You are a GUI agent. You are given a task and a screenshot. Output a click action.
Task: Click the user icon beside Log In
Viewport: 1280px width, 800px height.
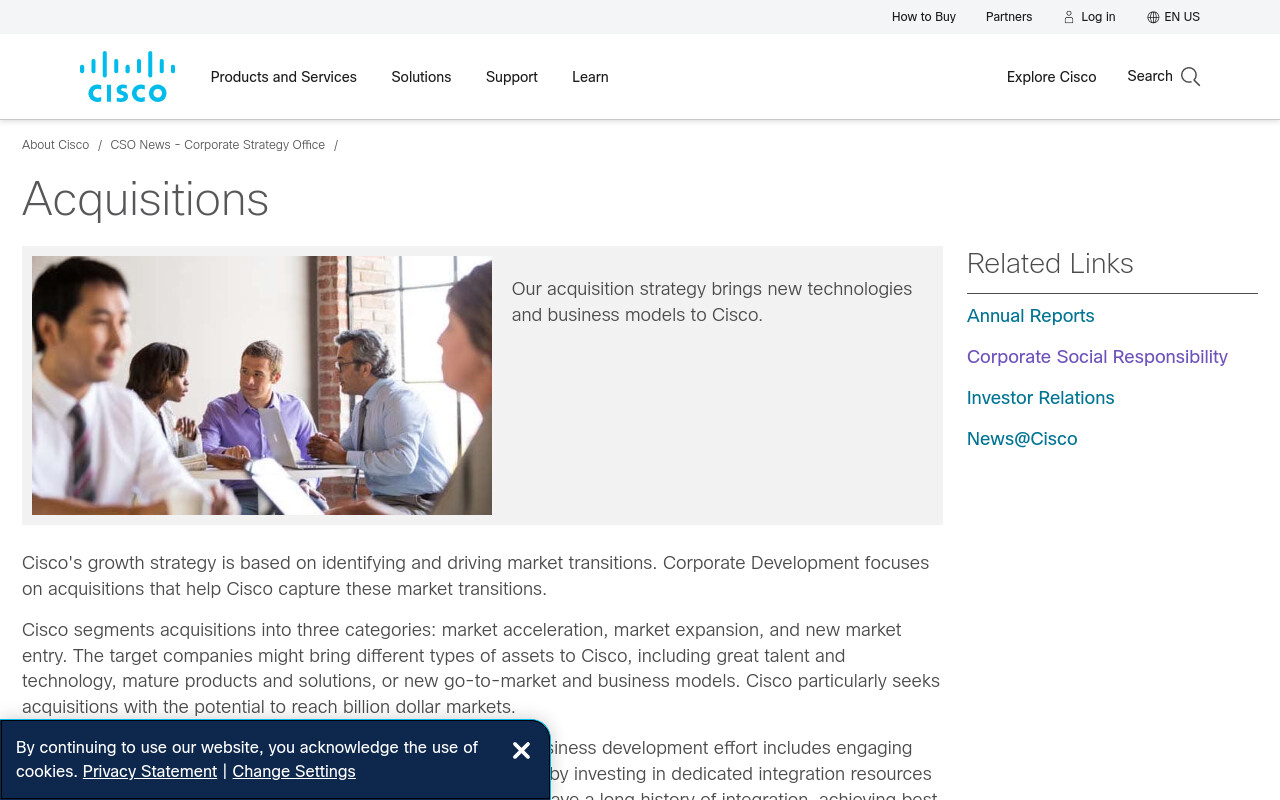(1069, 17)
